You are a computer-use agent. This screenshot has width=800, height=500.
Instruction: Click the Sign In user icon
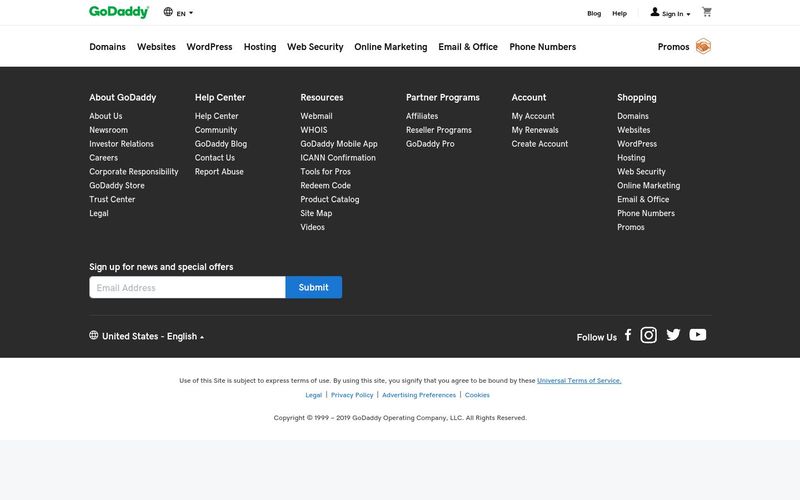(x=655, y=12)
